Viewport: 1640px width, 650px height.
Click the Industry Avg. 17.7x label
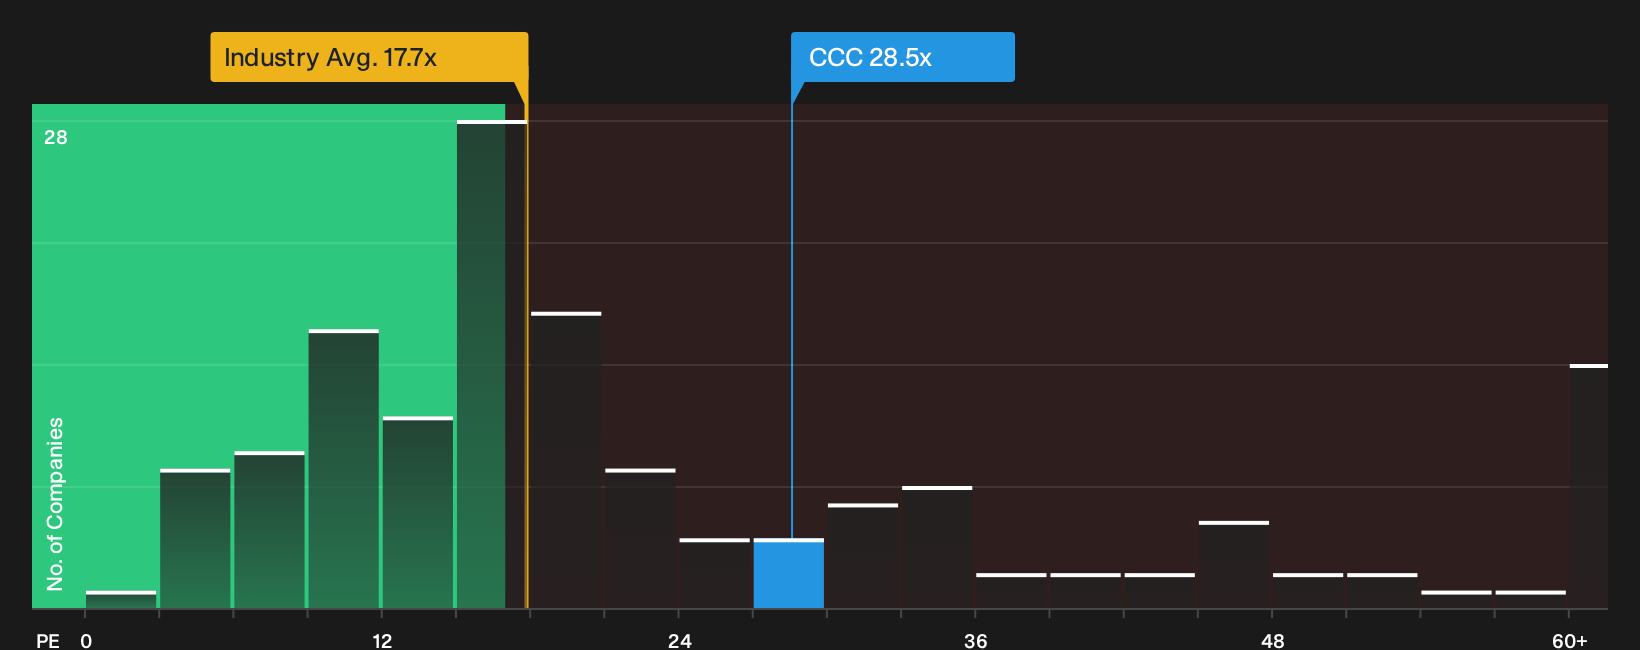tap(369, 57)
